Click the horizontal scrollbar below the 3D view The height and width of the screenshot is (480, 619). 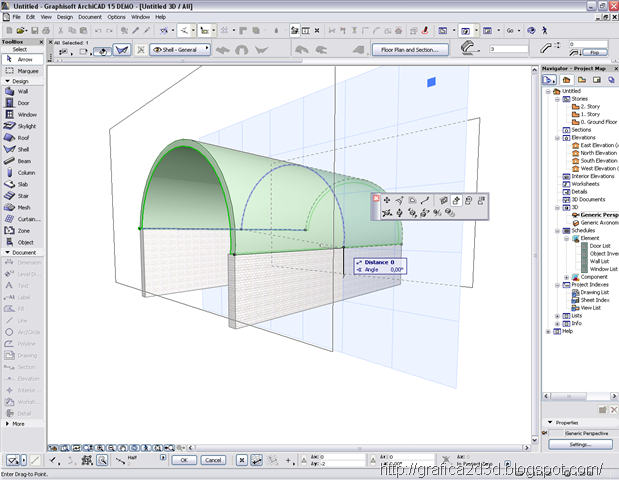(x=359, y=448)
